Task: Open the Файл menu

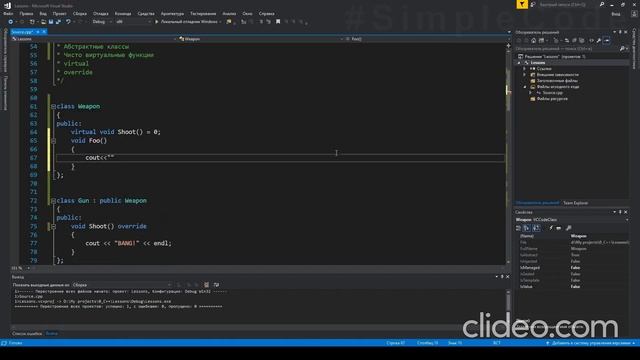Action: point(8,13)
